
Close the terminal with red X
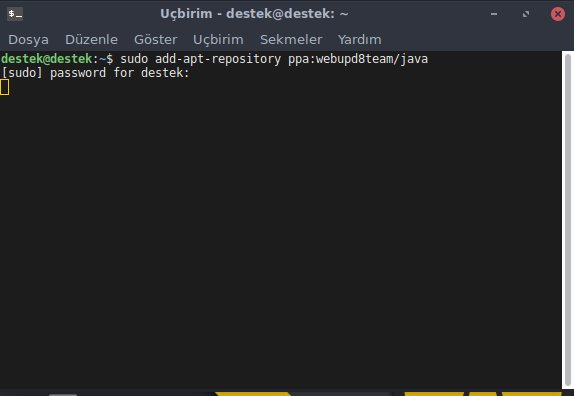pyautogui.click(x=558, y=14)
